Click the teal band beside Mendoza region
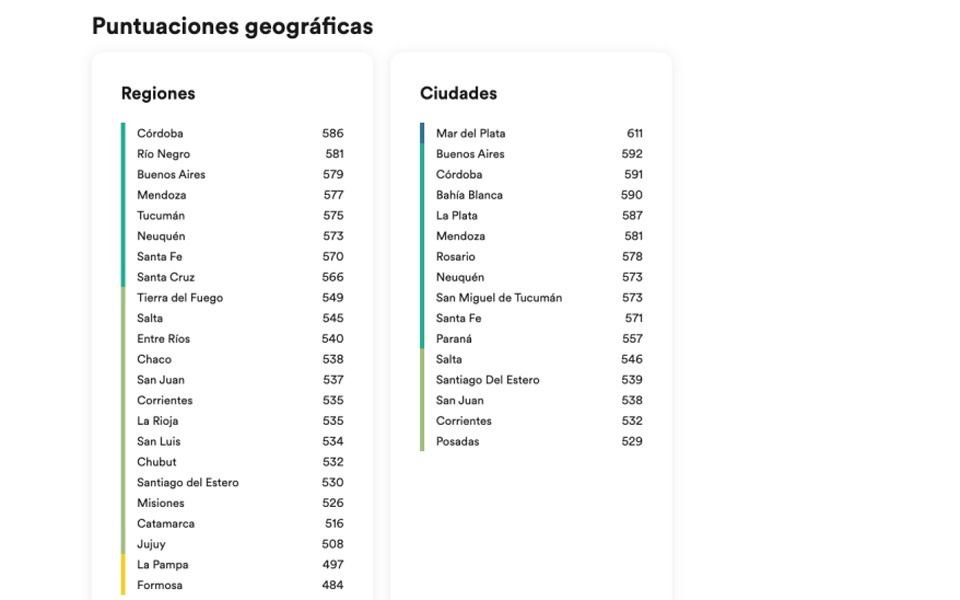 pyautogui.click(x=123, y=195)
